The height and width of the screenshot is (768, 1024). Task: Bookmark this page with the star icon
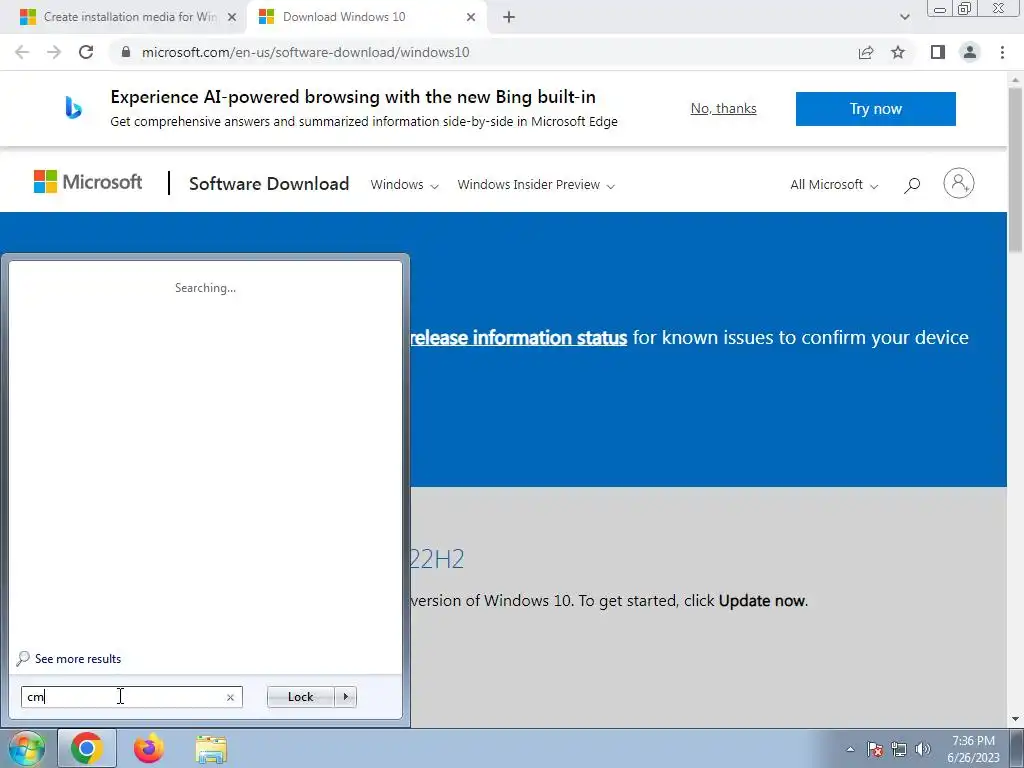click(898, 52)
